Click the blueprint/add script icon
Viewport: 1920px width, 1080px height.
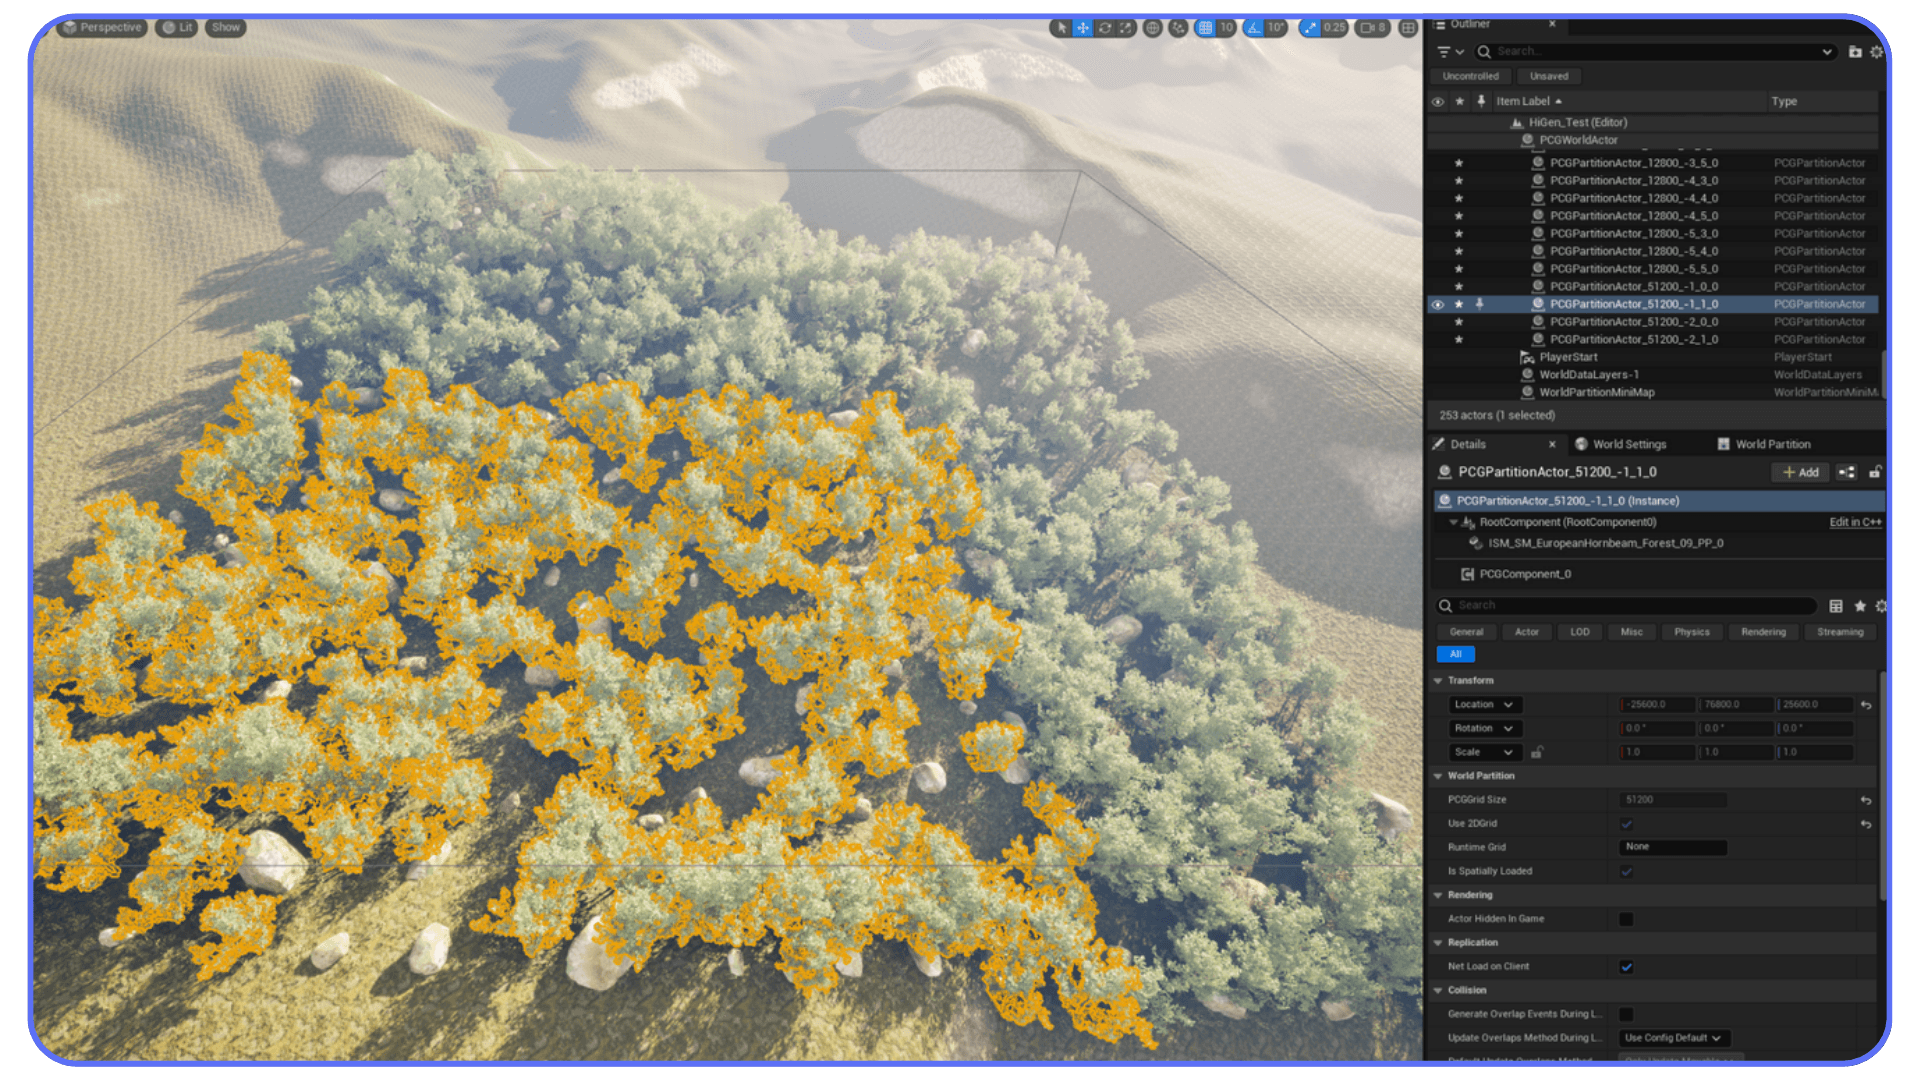click(x=1846, y=472)
